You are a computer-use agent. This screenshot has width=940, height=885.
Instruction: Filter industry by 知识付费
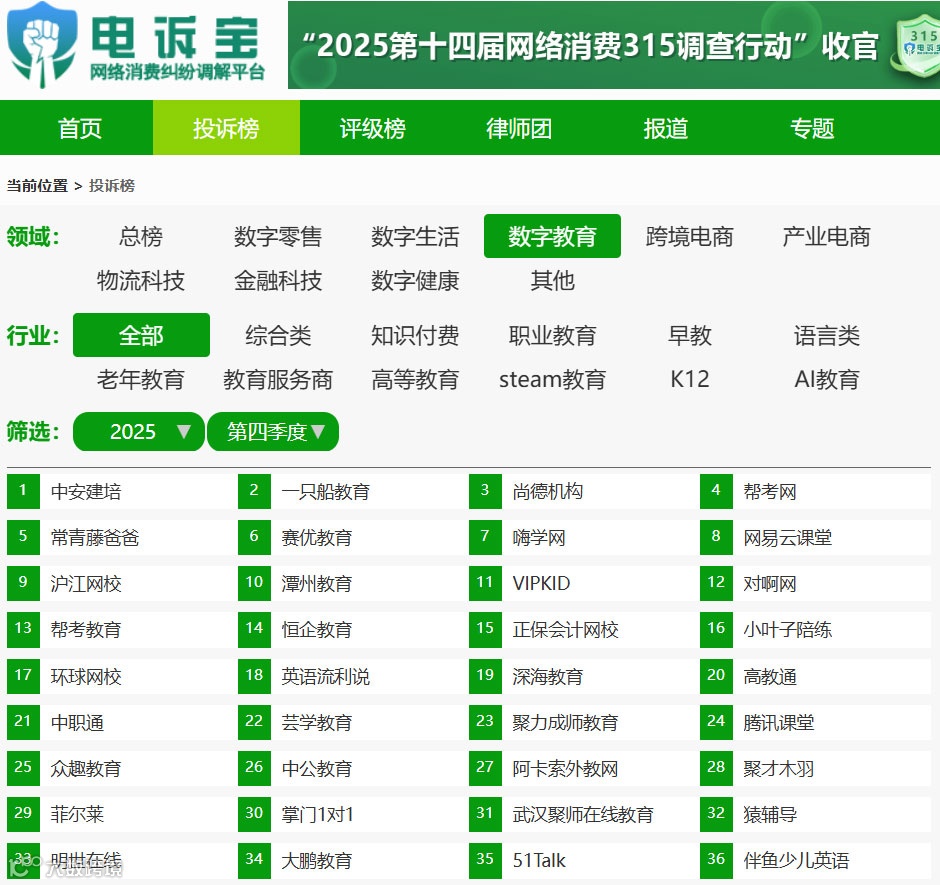415,335
